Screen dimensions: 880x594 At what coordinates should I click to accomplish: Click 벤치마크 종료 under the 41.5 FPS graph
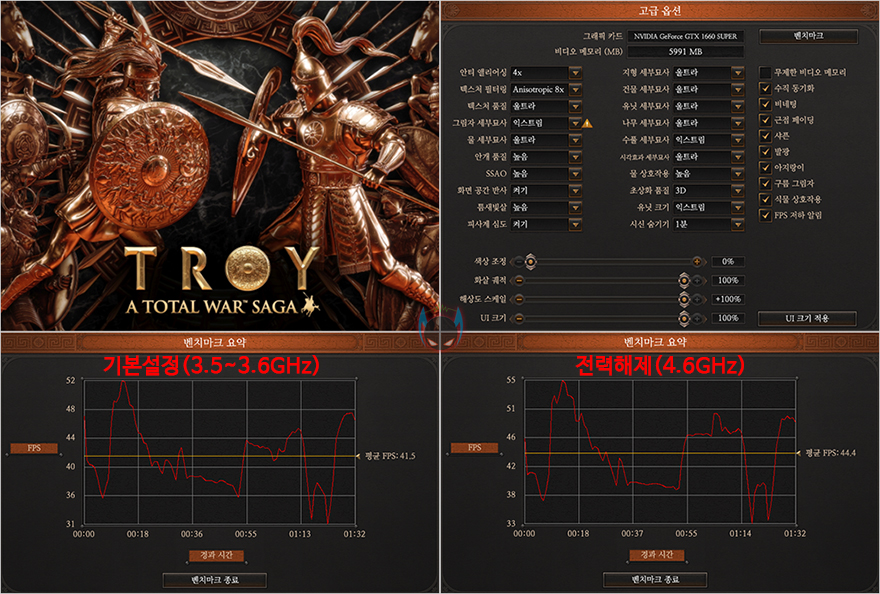(x=214, y=579)
